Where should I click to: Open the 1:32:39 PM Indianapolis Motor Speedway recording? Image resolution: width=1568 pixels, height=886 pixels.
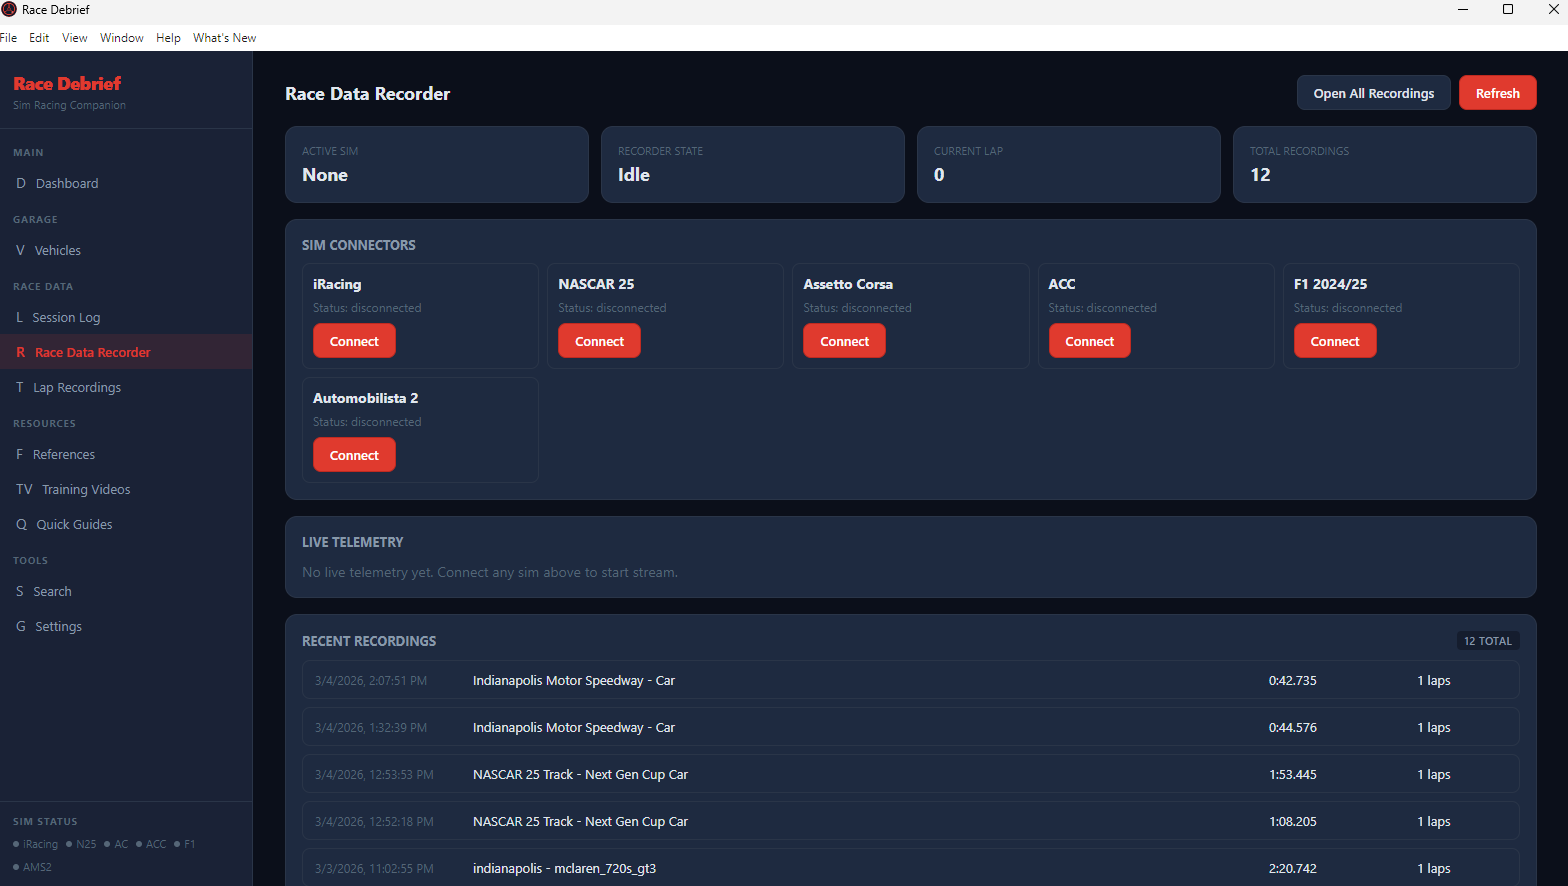pos(911,727)
